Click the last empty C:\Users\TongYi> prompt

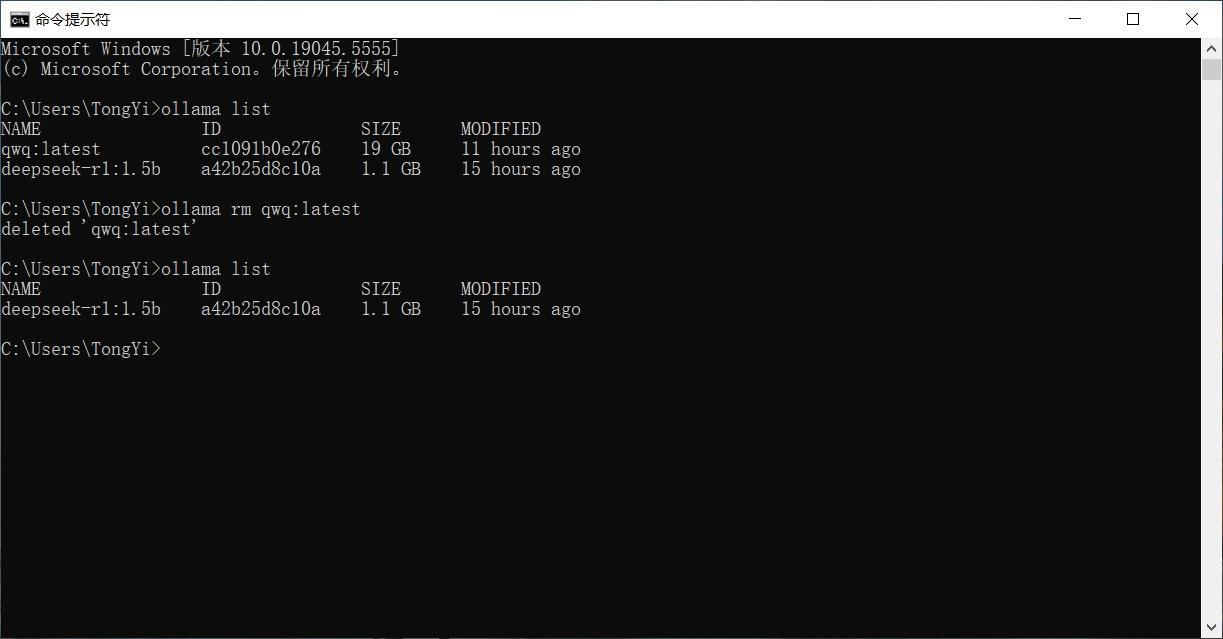80,349
